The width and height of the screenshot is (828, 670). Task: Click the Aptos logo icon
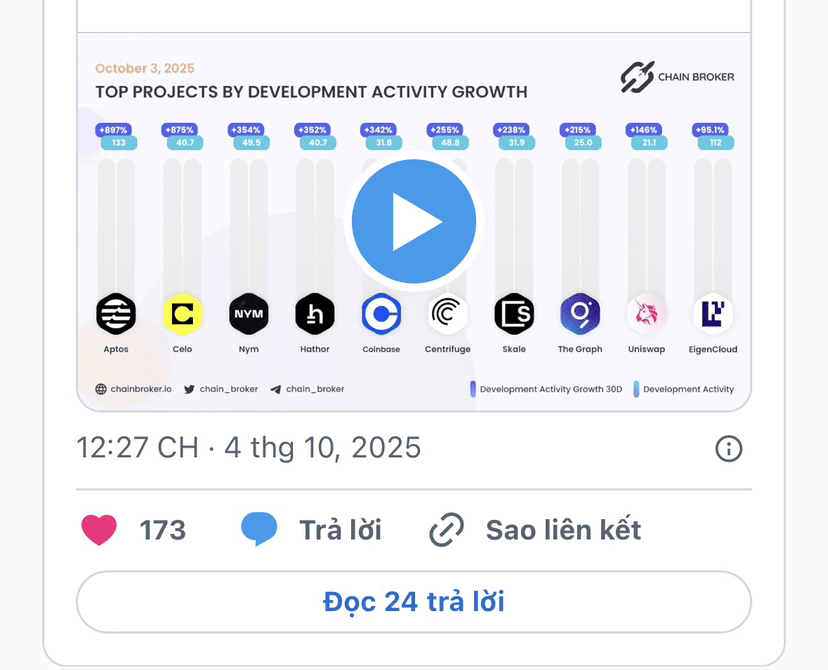point(116,314)
